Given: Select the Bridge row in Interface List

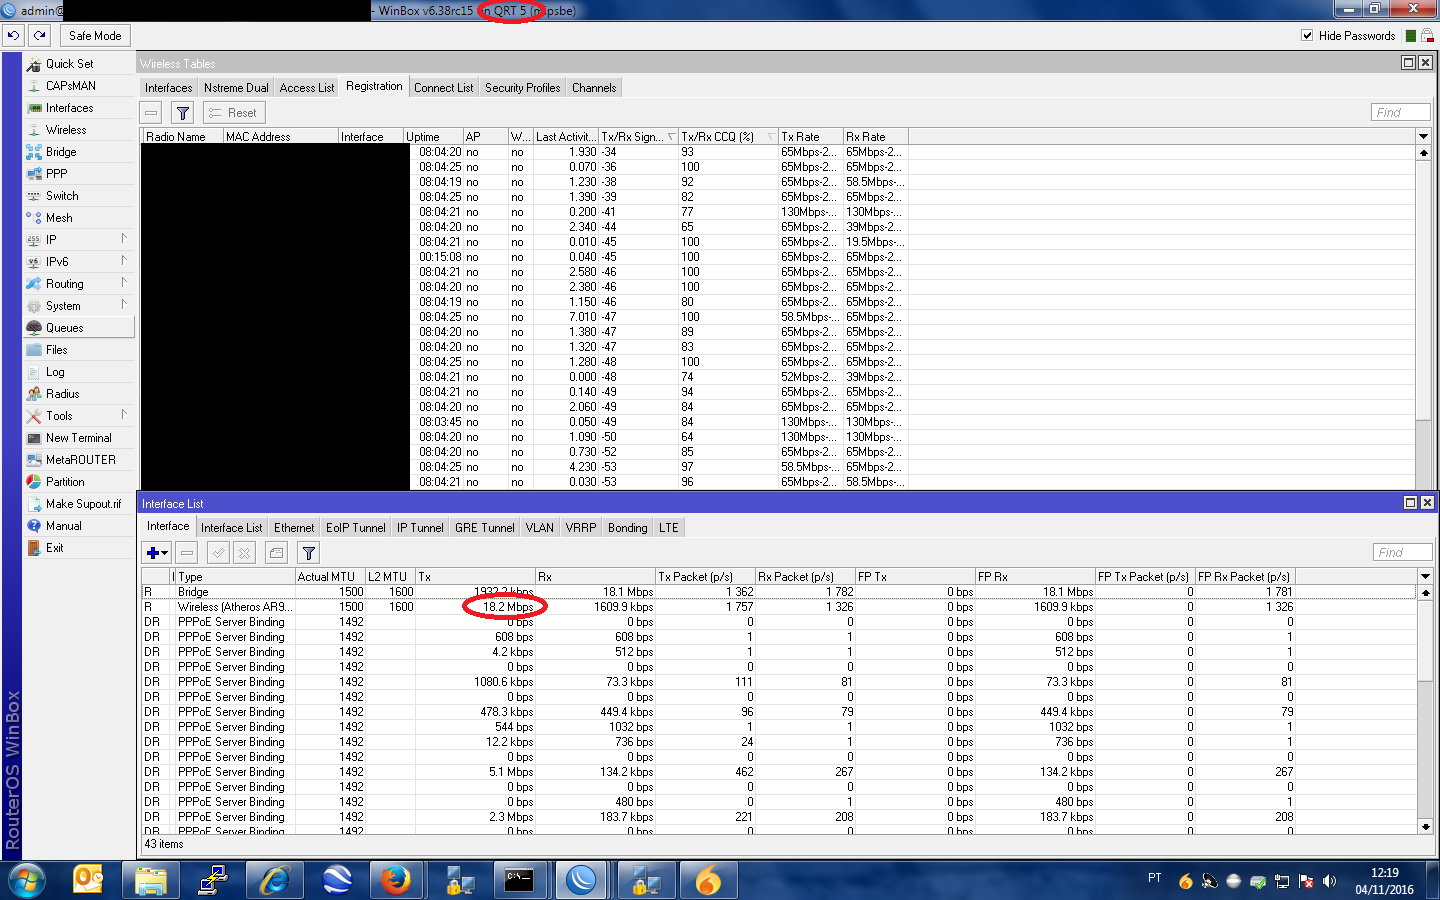Looking at the screenshot, I should (780, 592).
